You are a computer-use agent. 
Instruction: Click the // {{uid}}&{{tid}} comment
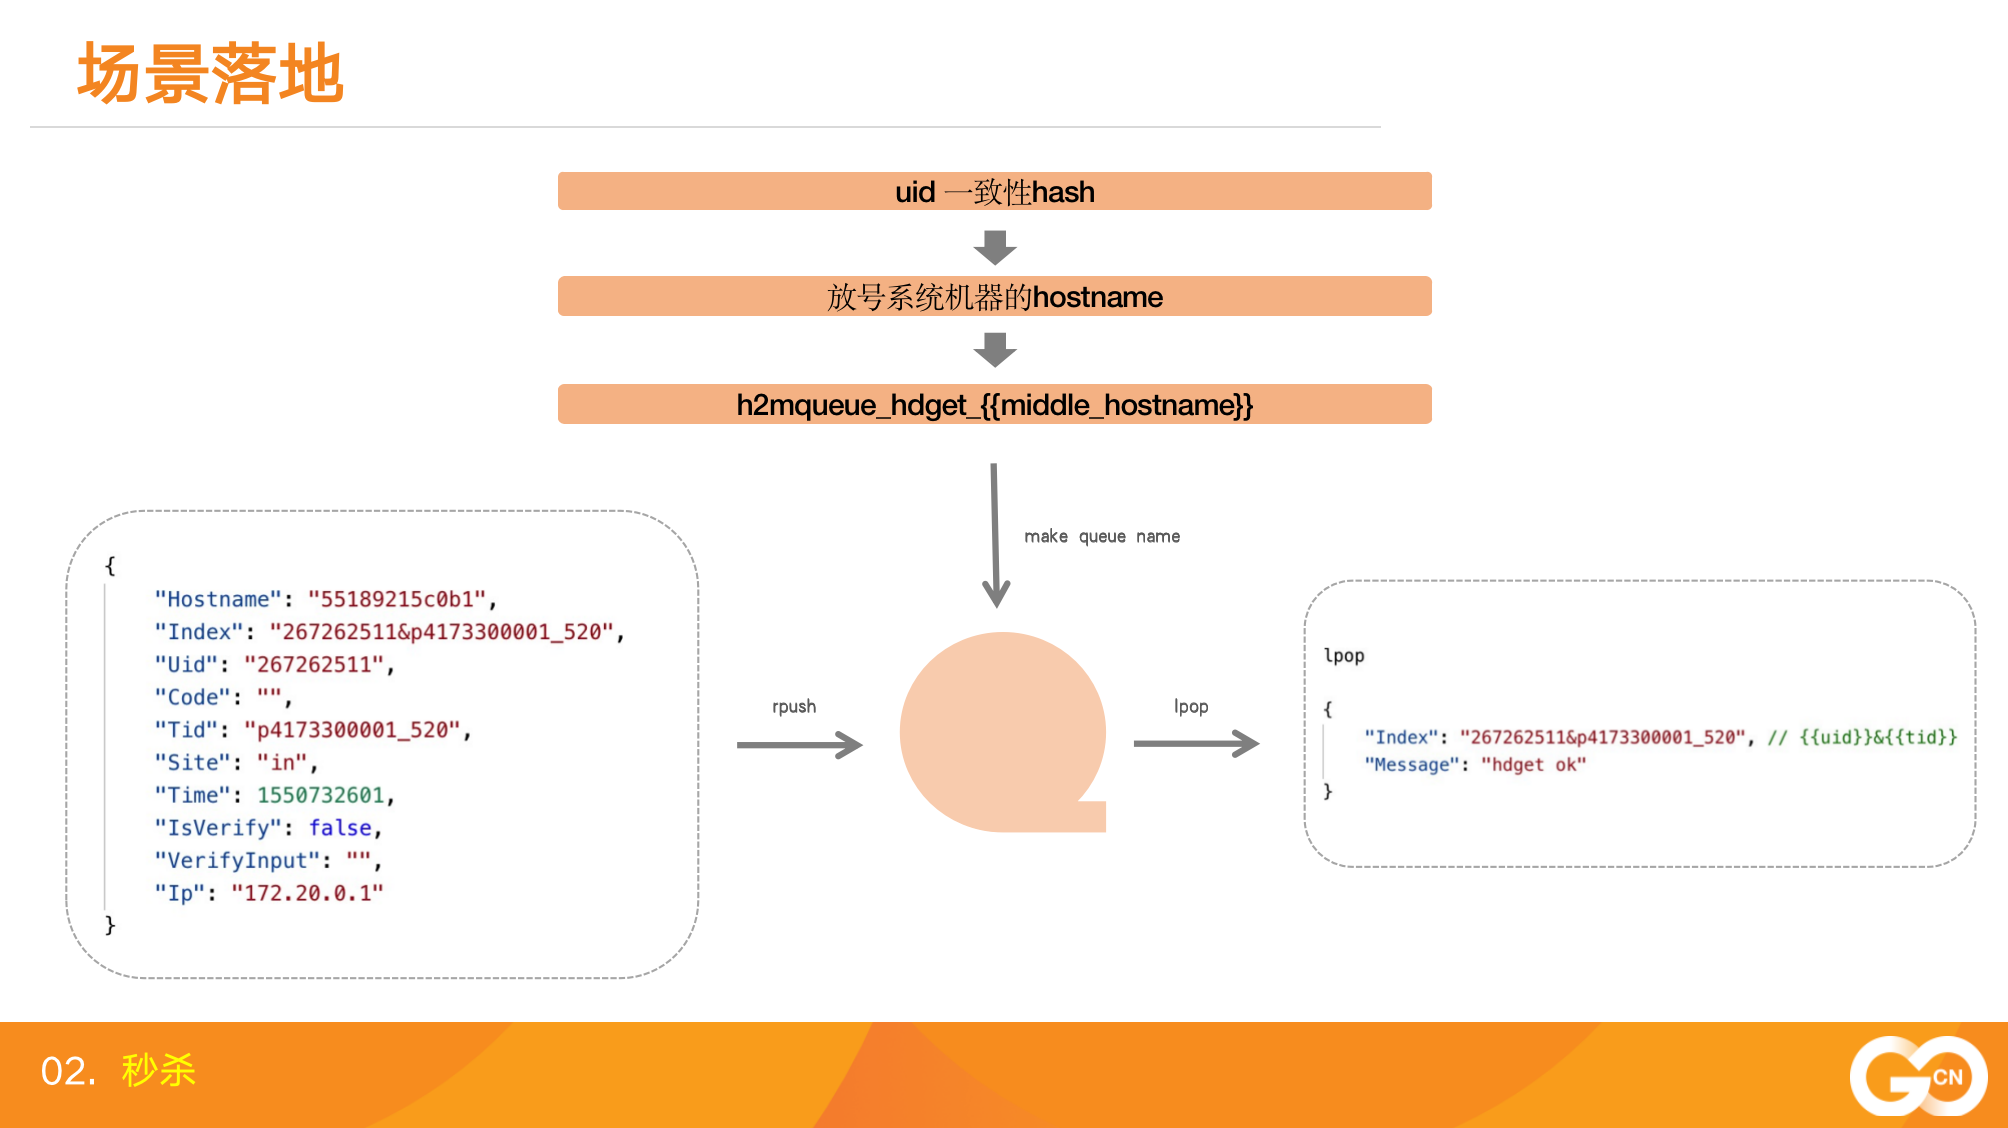(x=1862, y=737)
